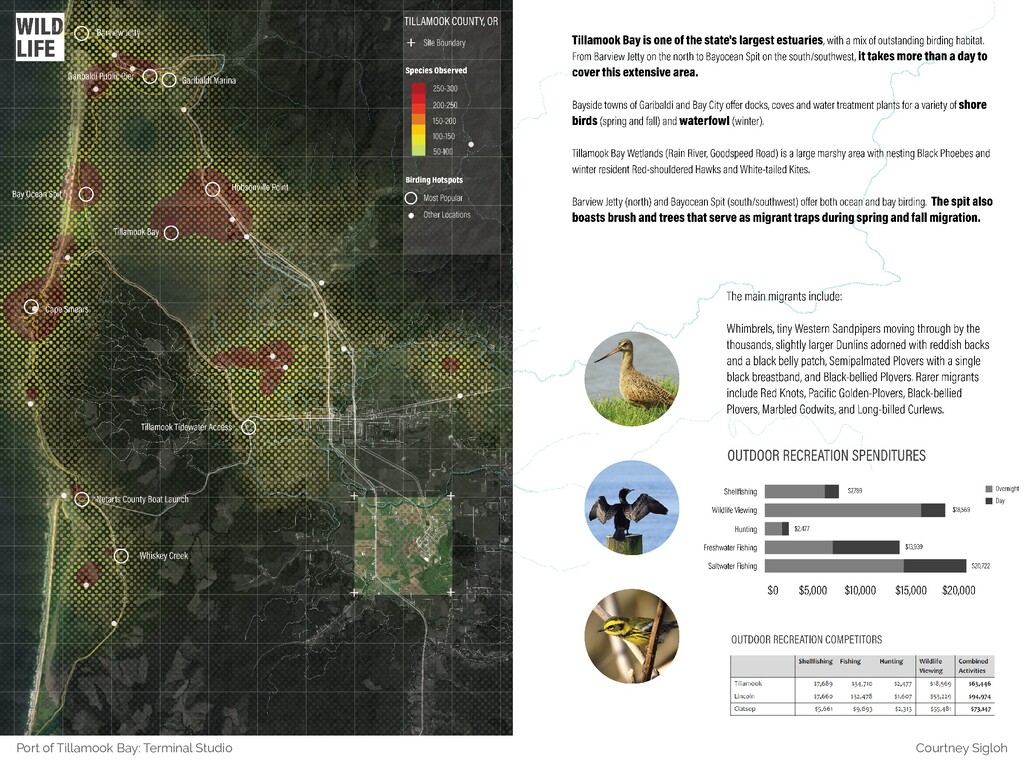The image size is (1024, 768).
Task: Click the yellow warbler photo thumbnail
Action: coord(632,636)
